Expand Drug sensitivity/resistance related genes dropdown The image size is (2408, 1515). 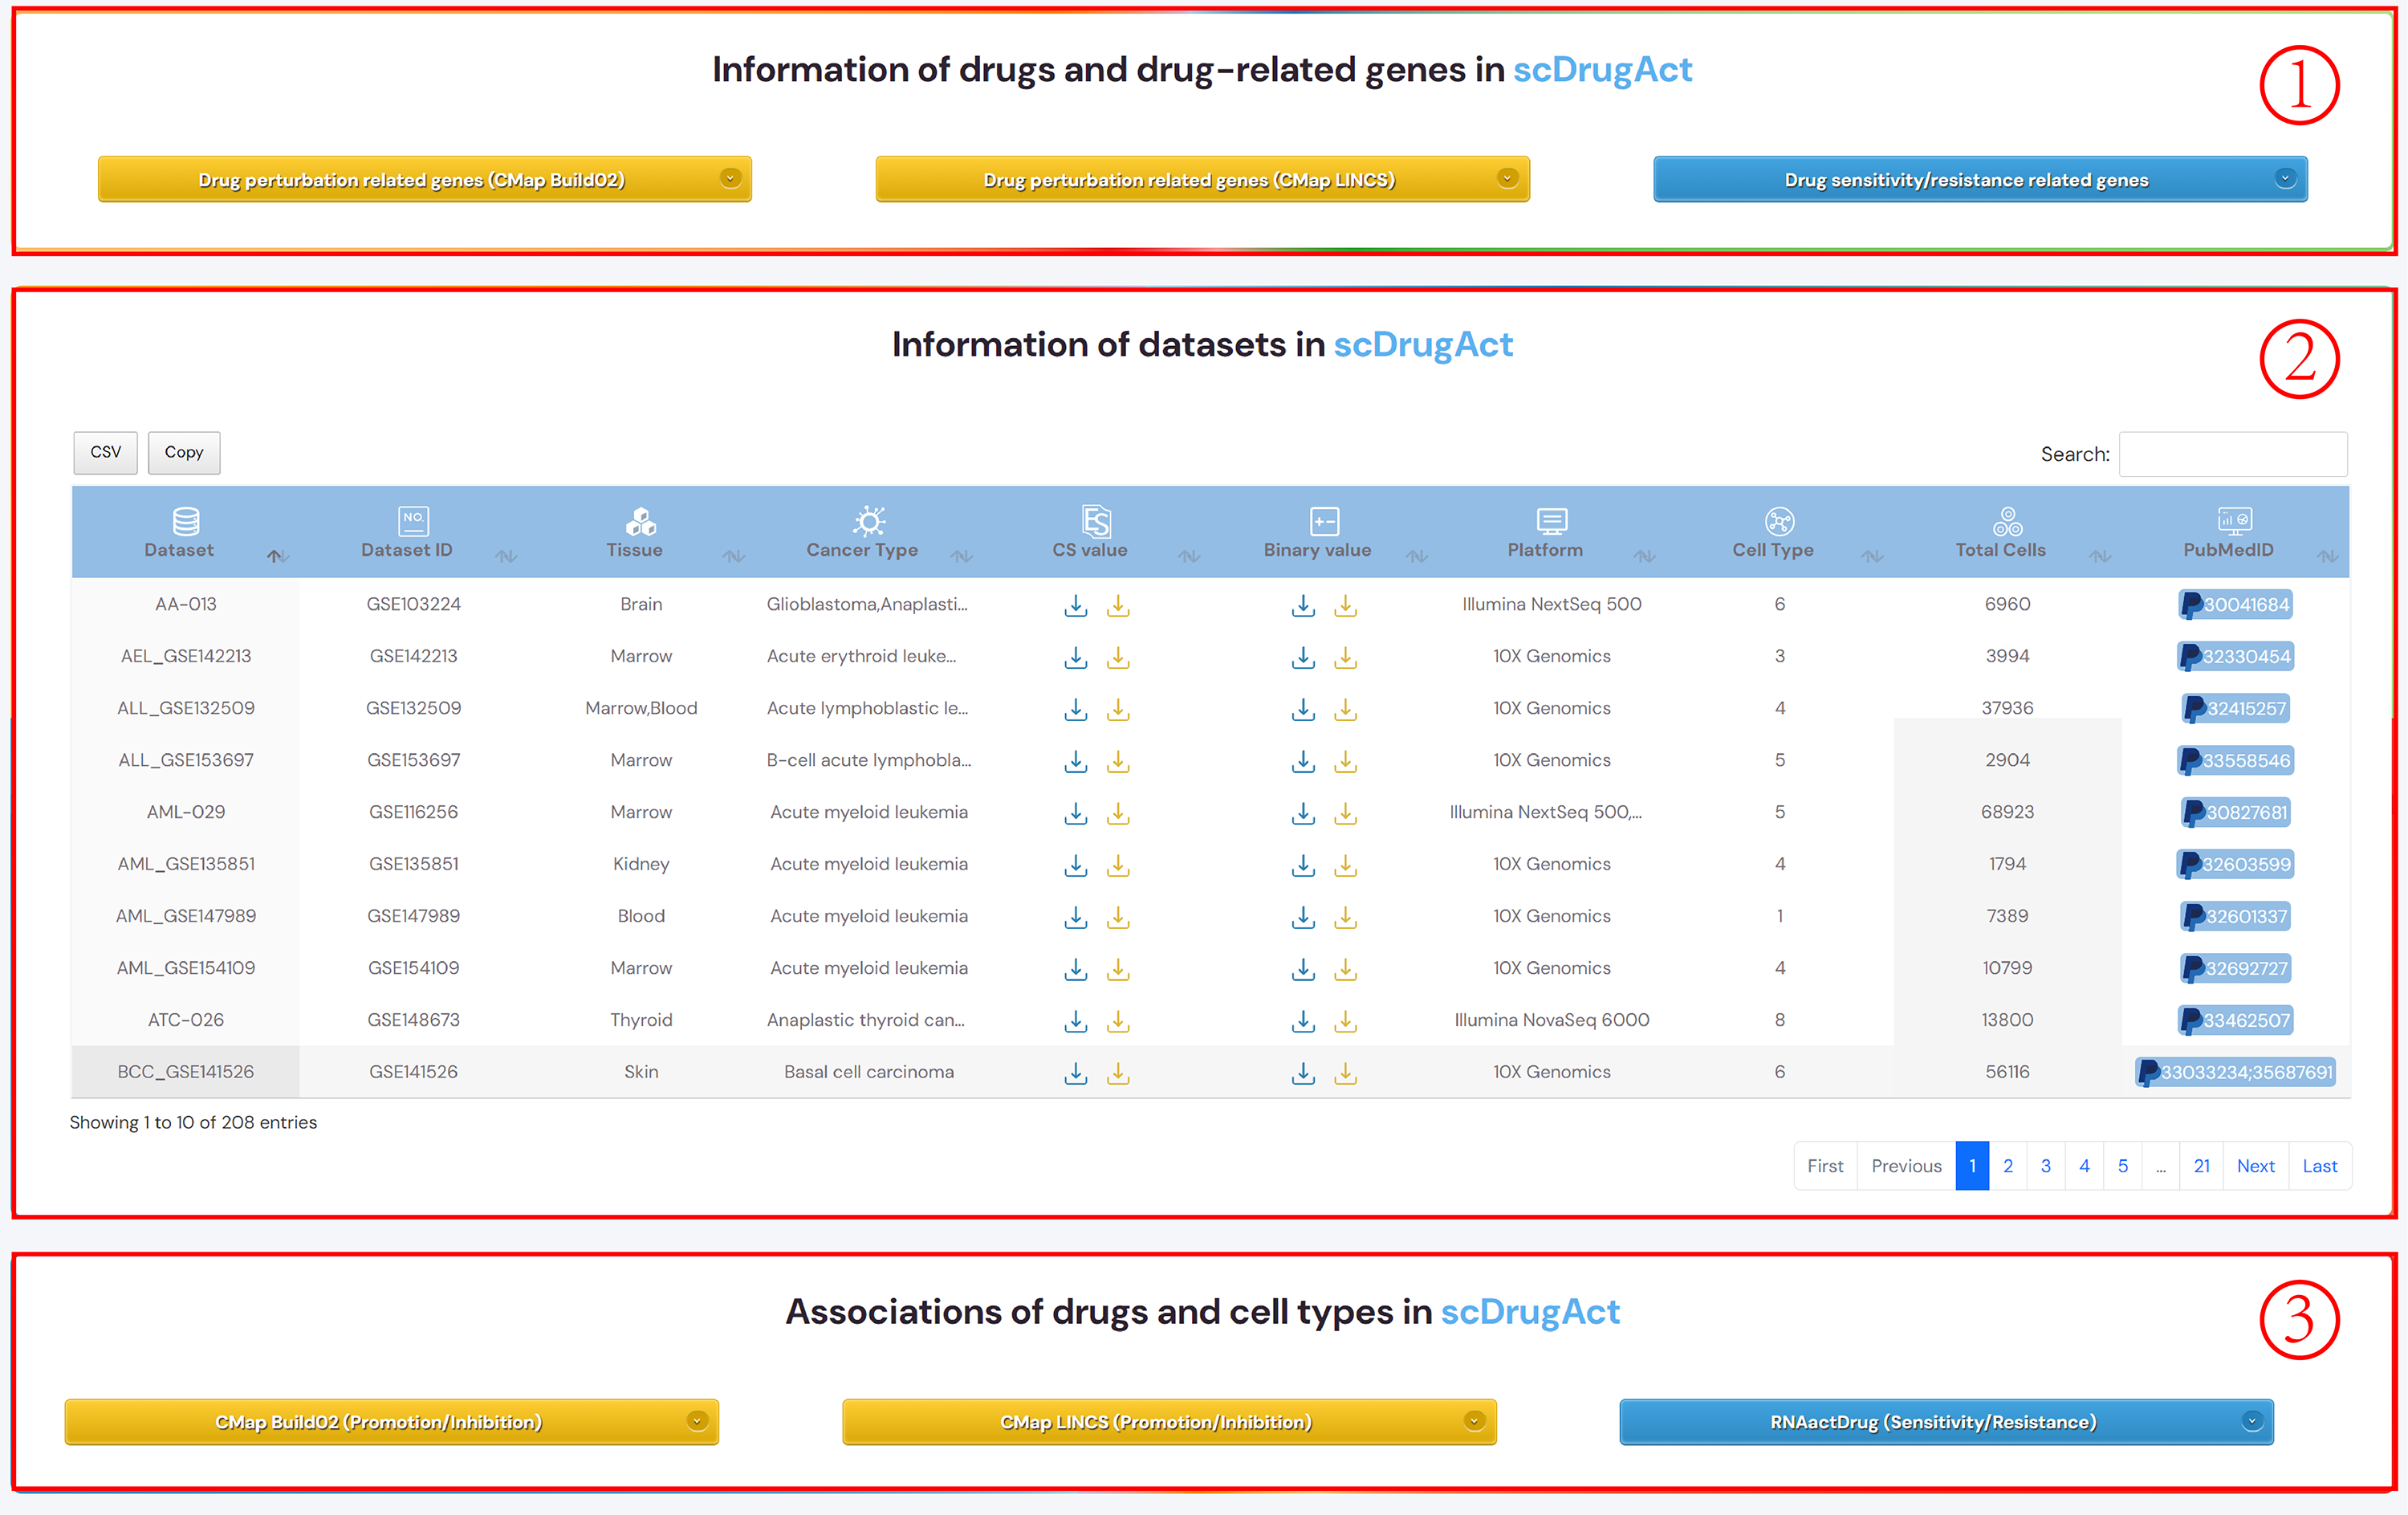pos(1979,179)
